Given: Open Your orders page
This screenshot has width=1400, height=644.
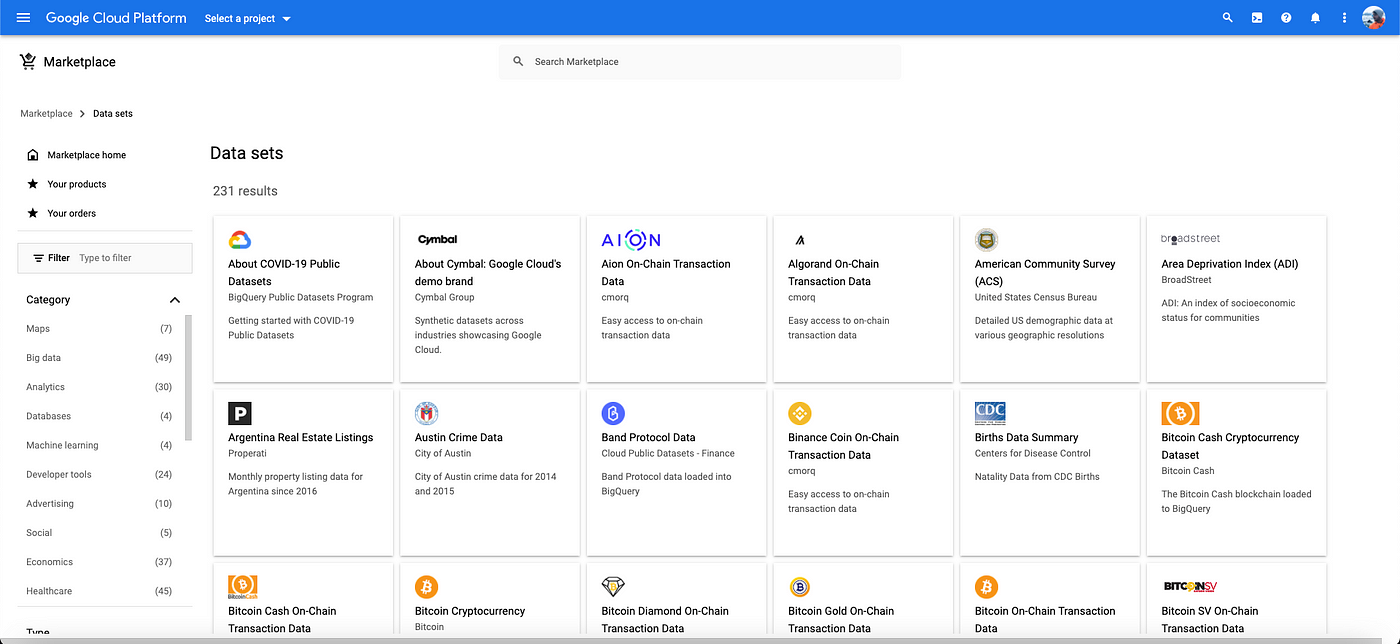Looking at the screenshot, I should tap(70, 213).
